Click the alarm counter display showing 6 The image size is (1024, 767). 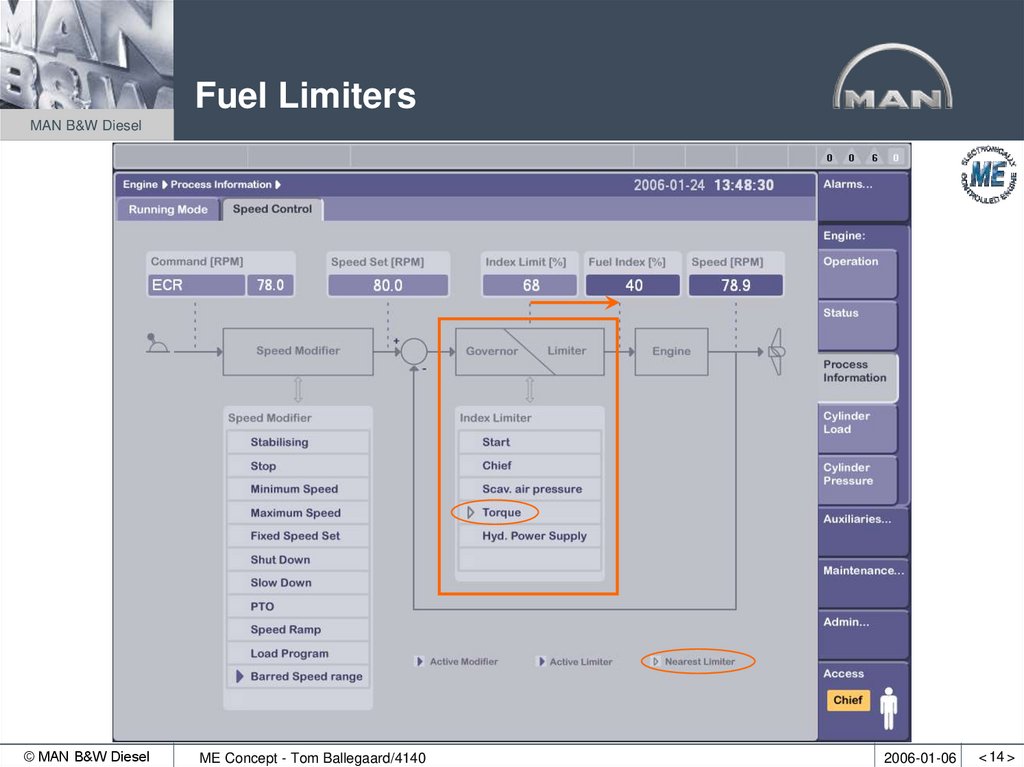click(874, 157)
